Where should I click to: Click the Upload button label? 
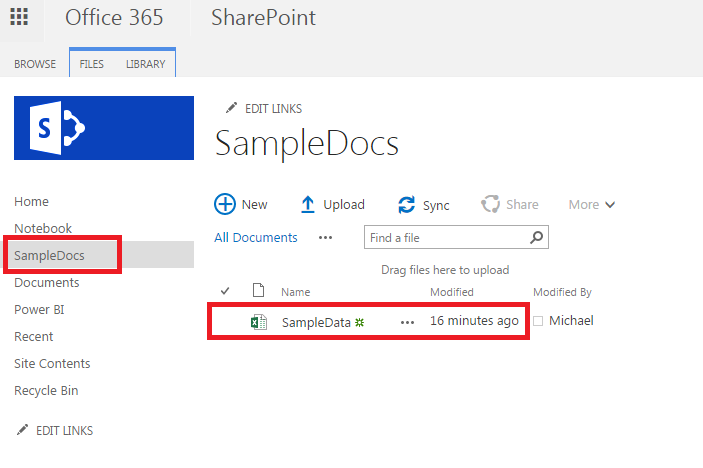tap(344, 204)
